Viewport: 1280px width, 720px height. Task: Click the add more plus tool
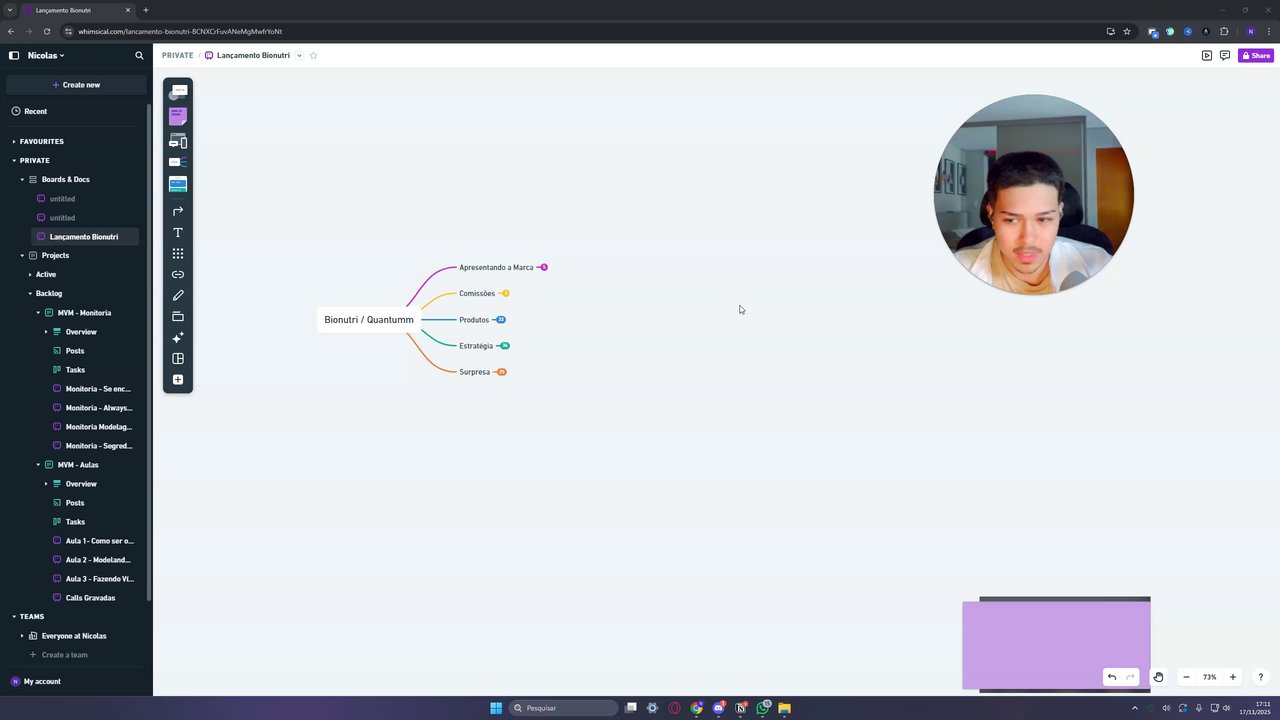[178, 379]
